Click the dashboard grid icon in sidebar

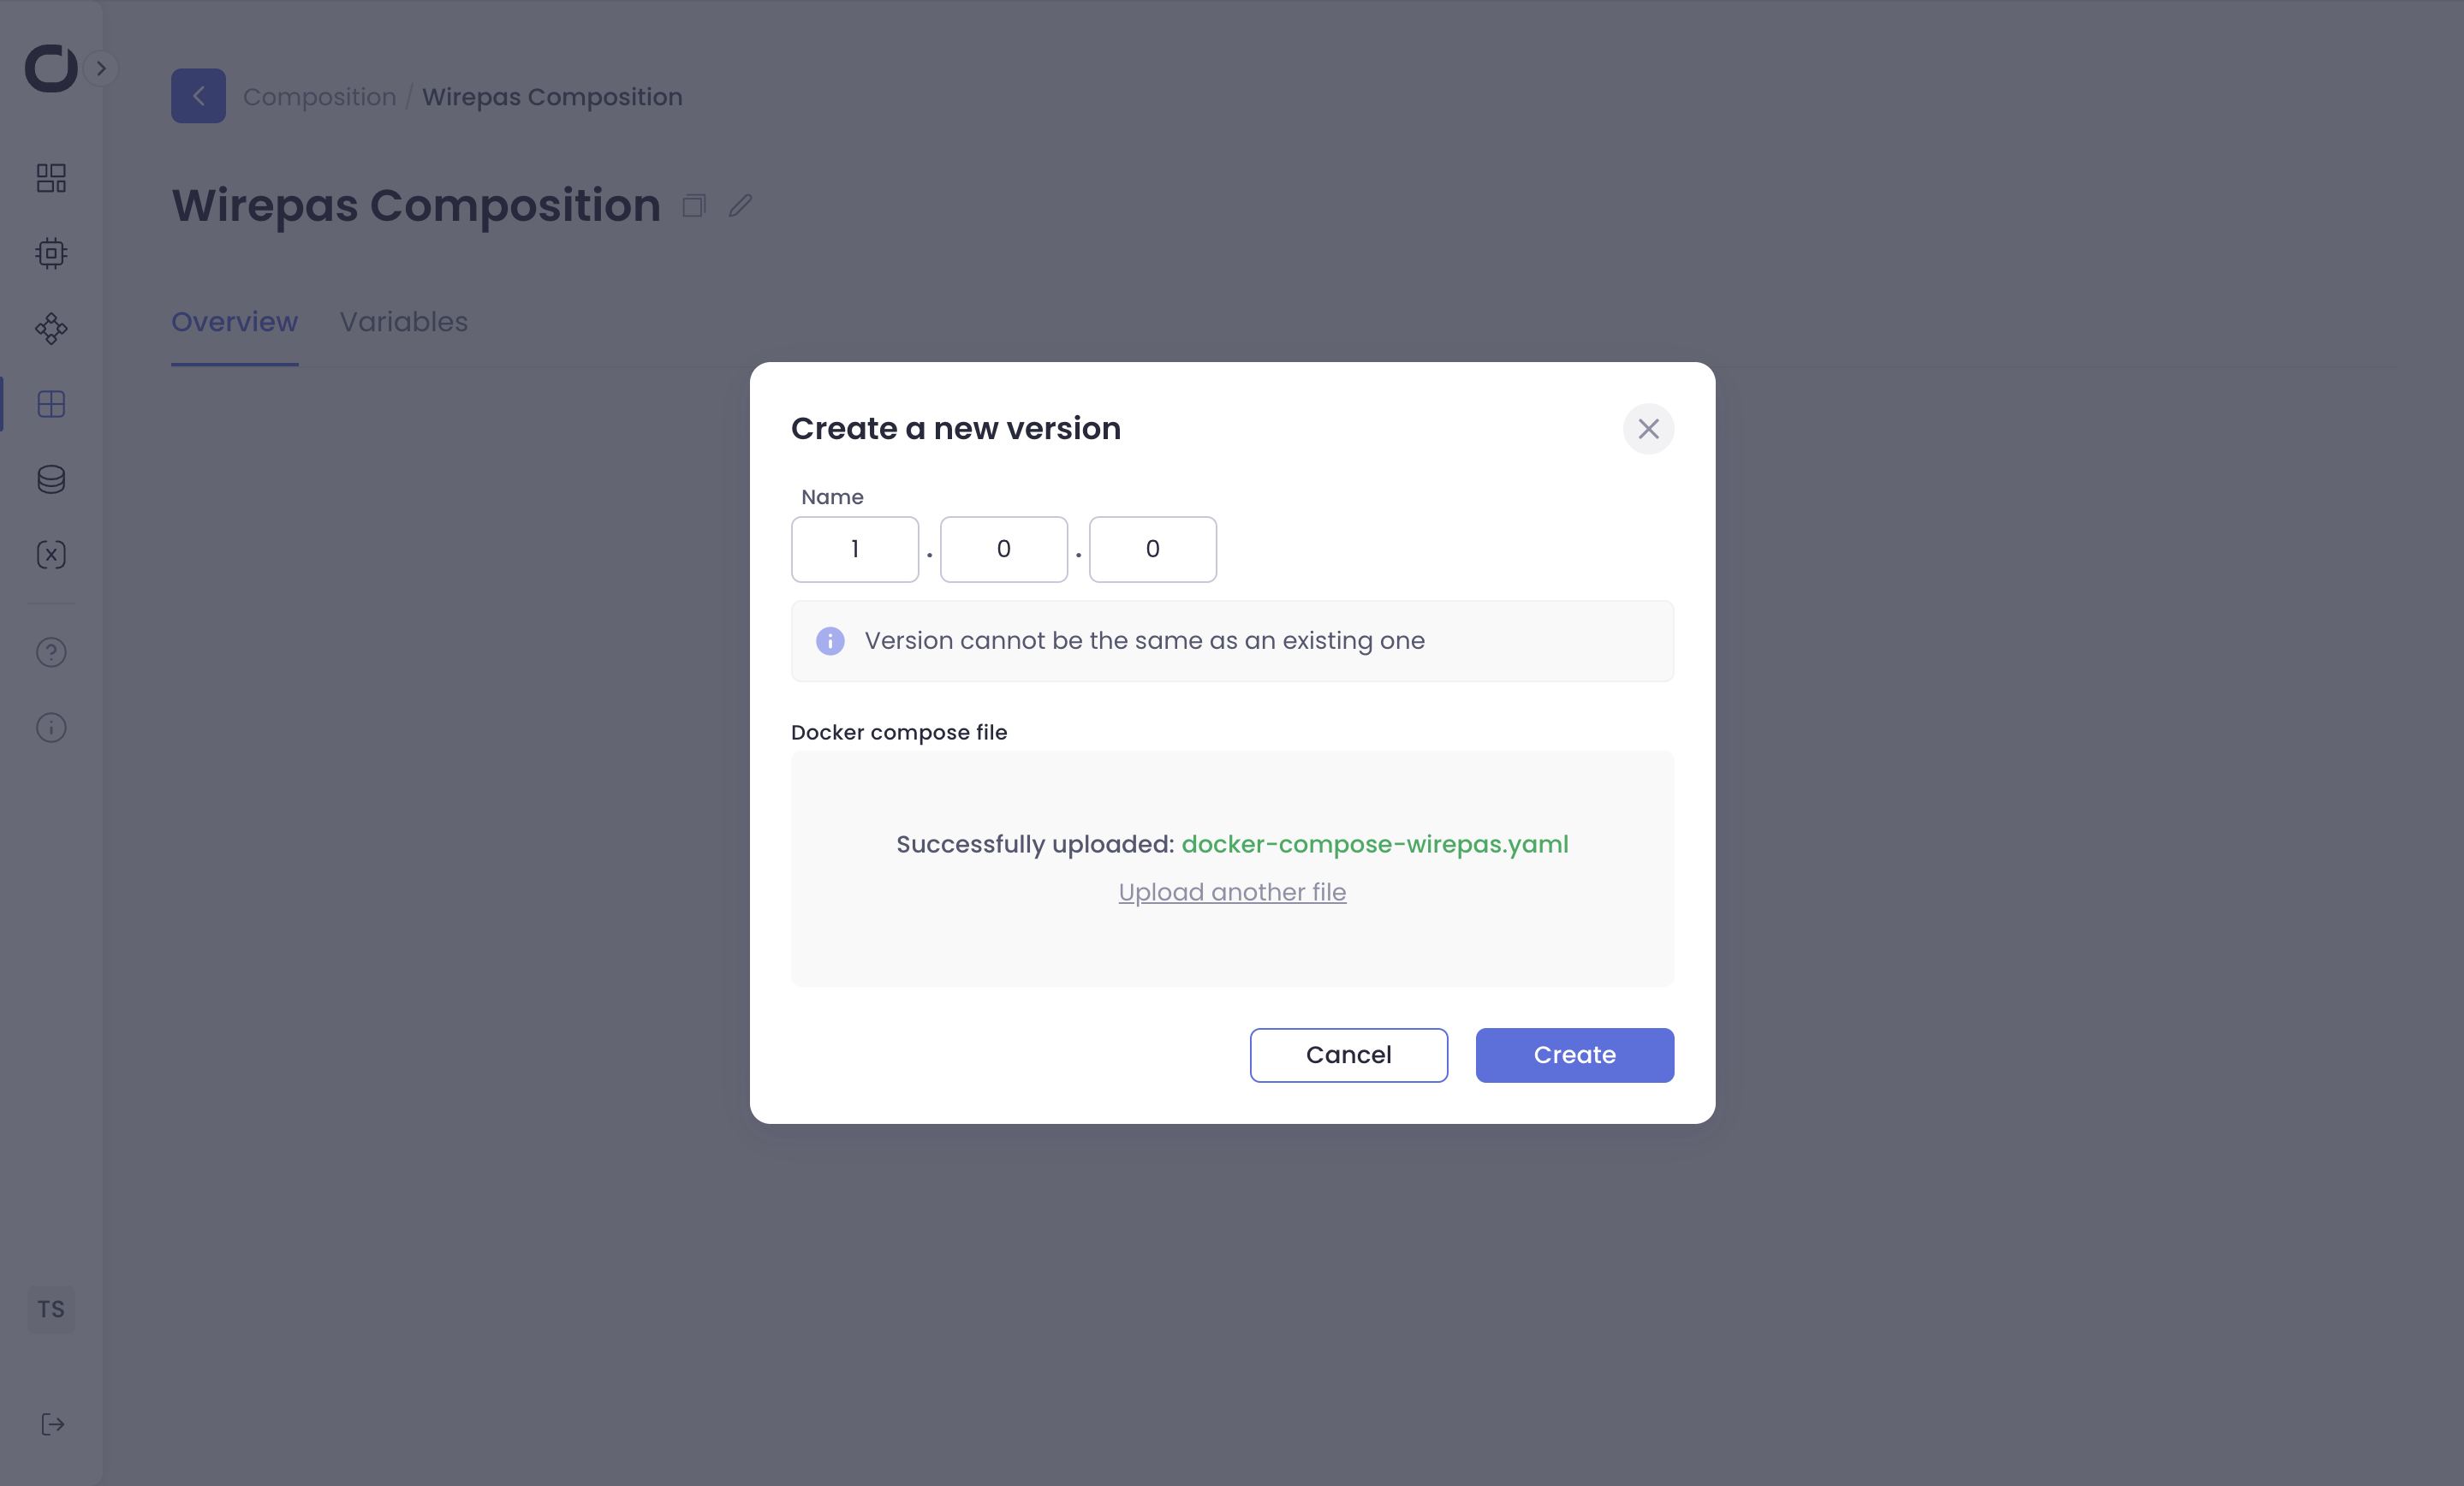pyautogui.click(x=51, y=178)
